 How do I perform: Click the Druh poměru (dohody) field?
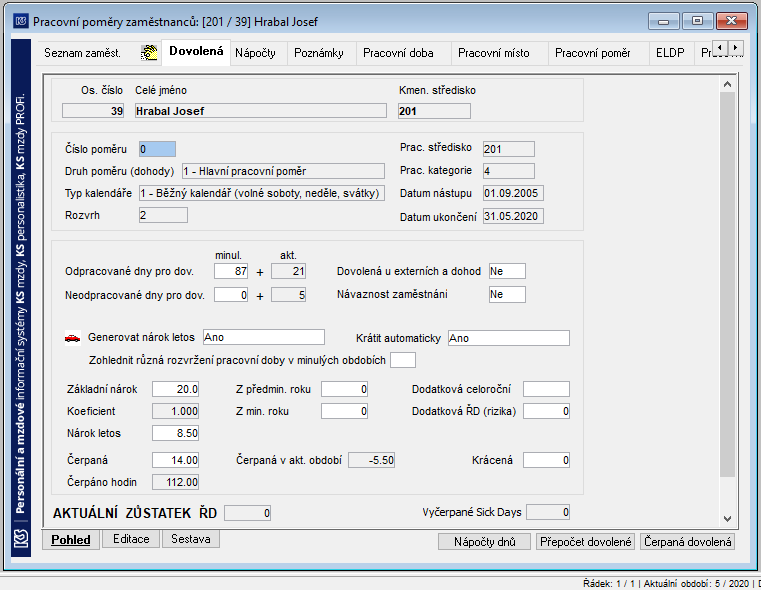[x=283, y=171]
